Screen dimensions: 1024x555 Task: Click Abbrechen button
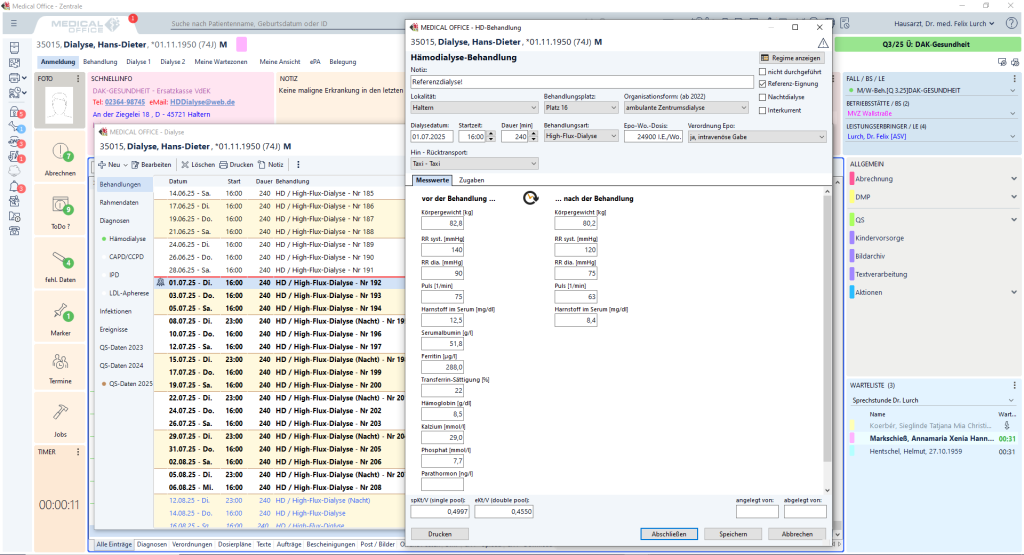pos(797,534)
